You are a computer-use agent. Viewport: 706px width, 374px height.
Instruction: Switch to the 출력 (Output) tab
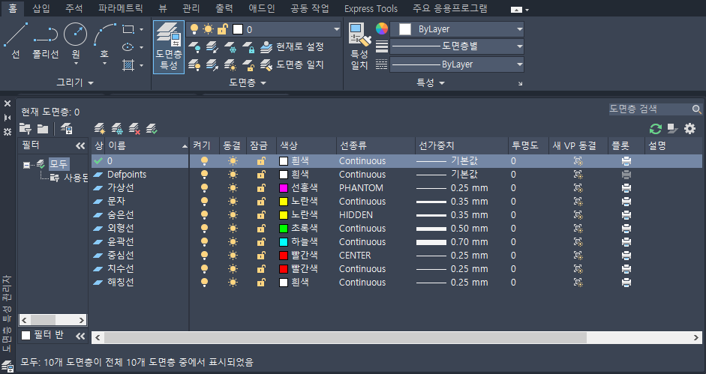224,9
